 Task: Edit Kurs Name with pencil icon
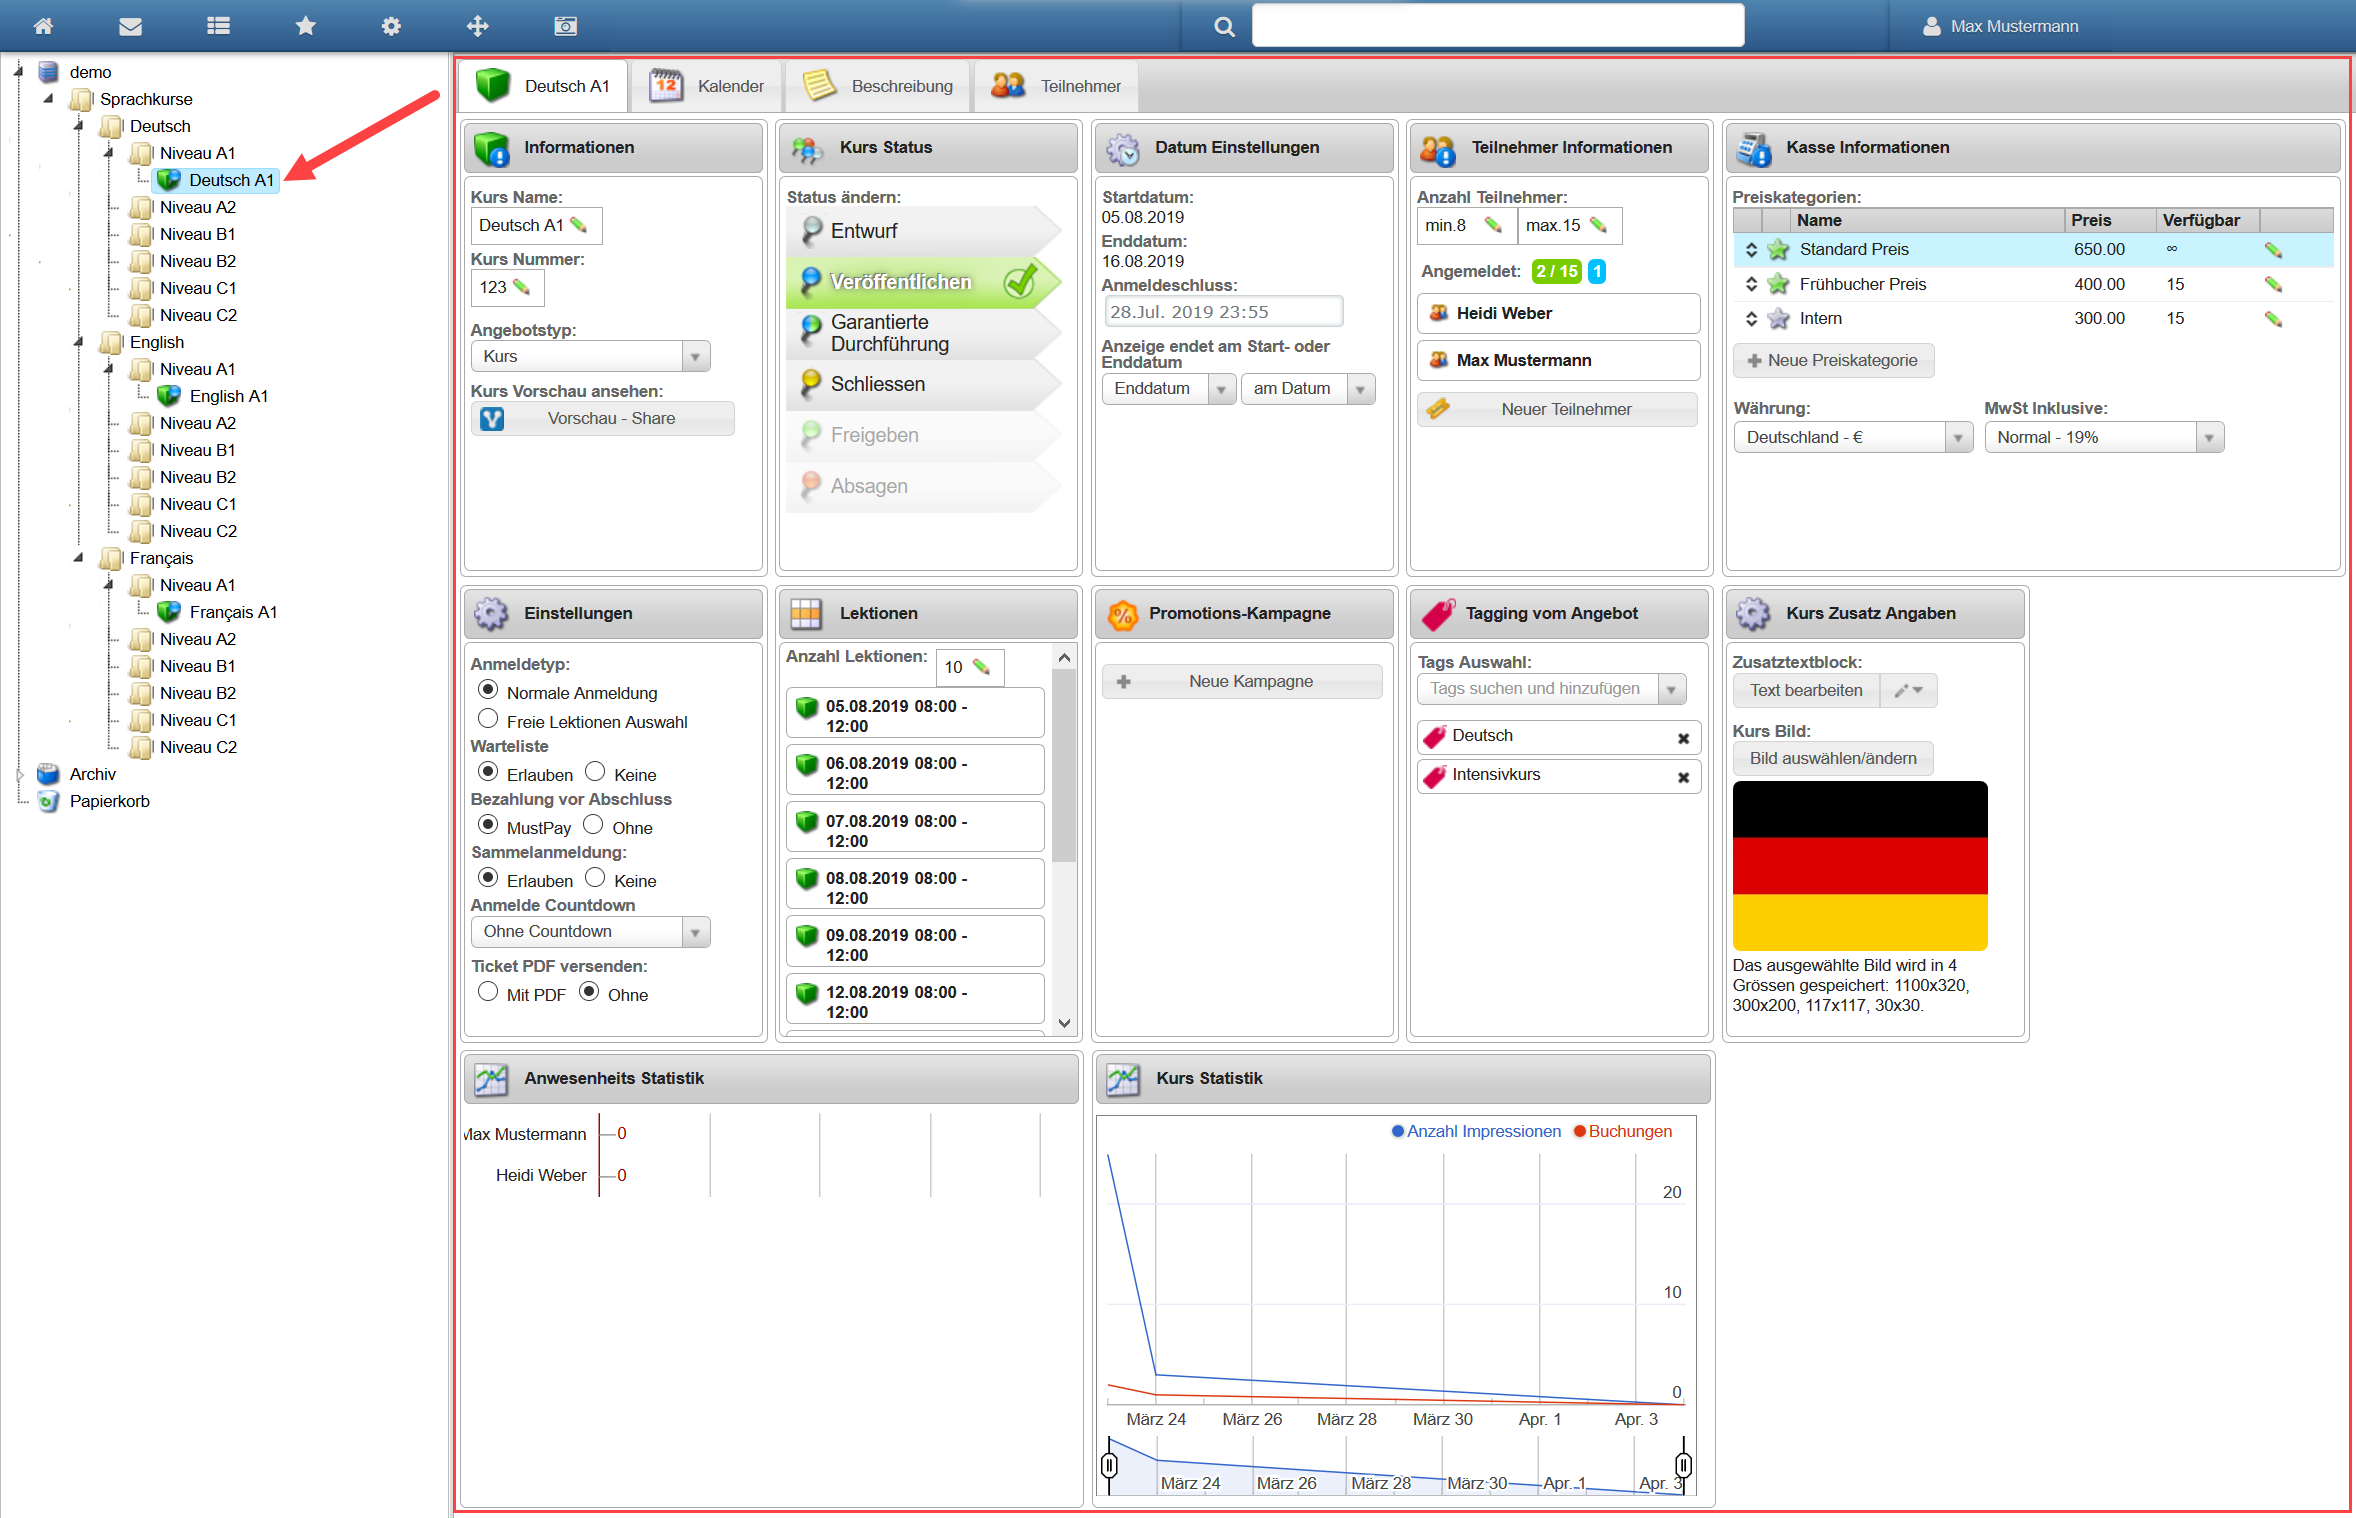pos(579,225)
